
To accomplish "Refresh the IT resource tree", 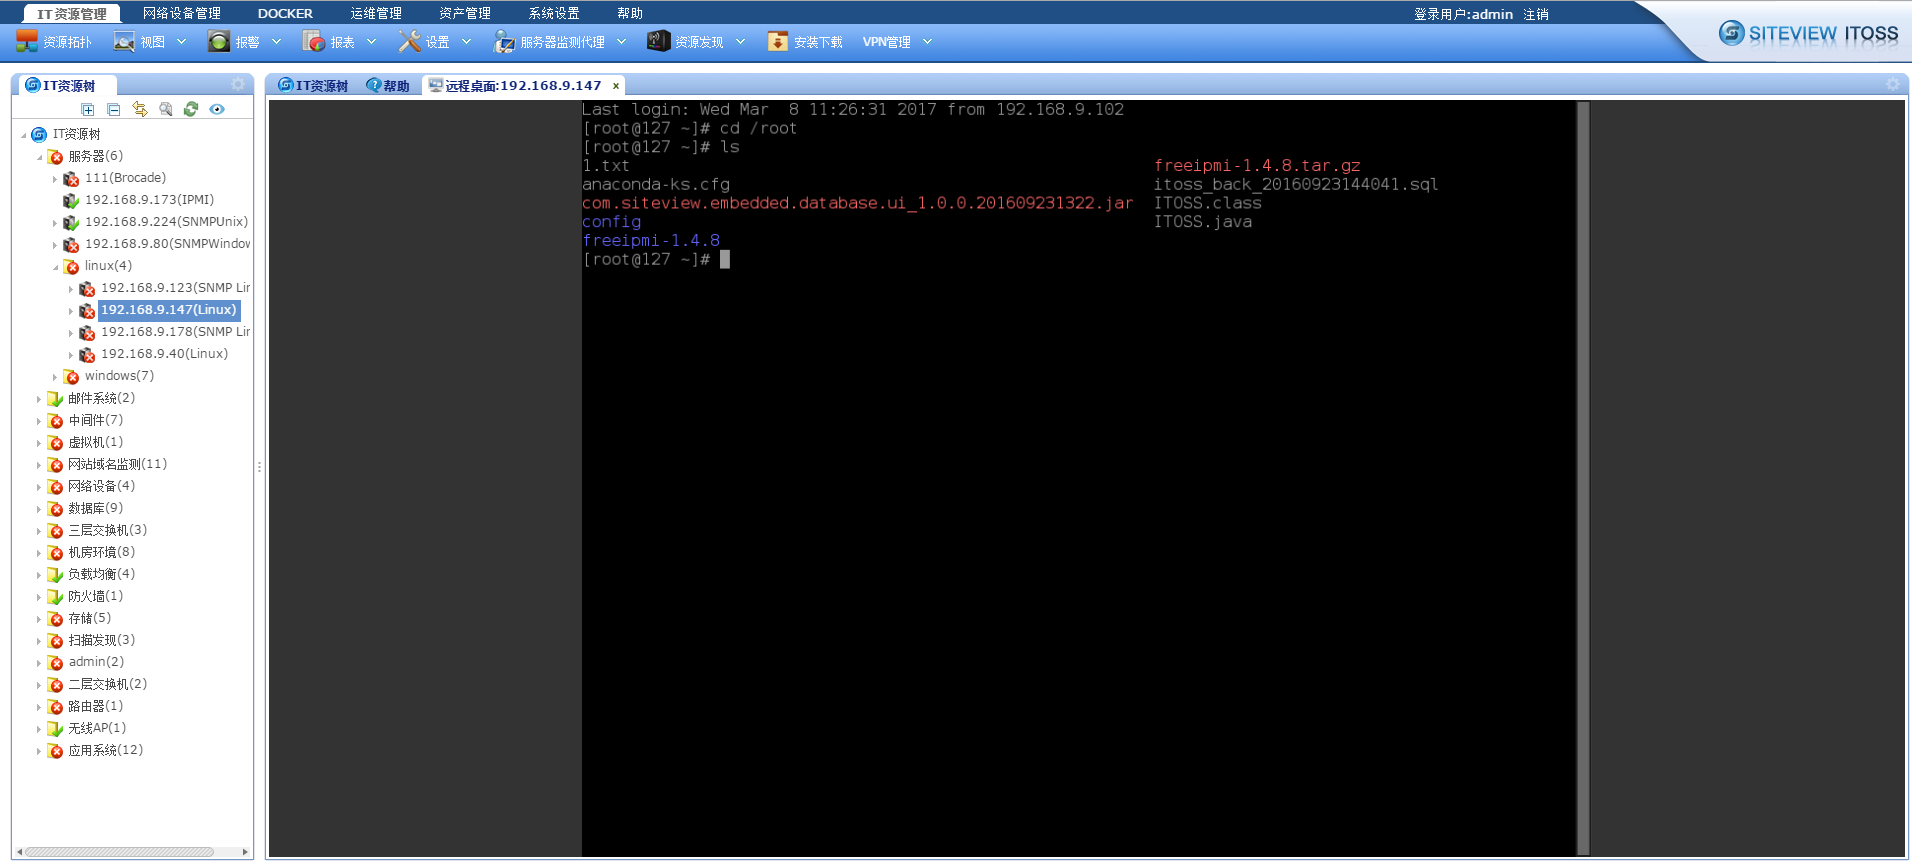I will [191, 109].
